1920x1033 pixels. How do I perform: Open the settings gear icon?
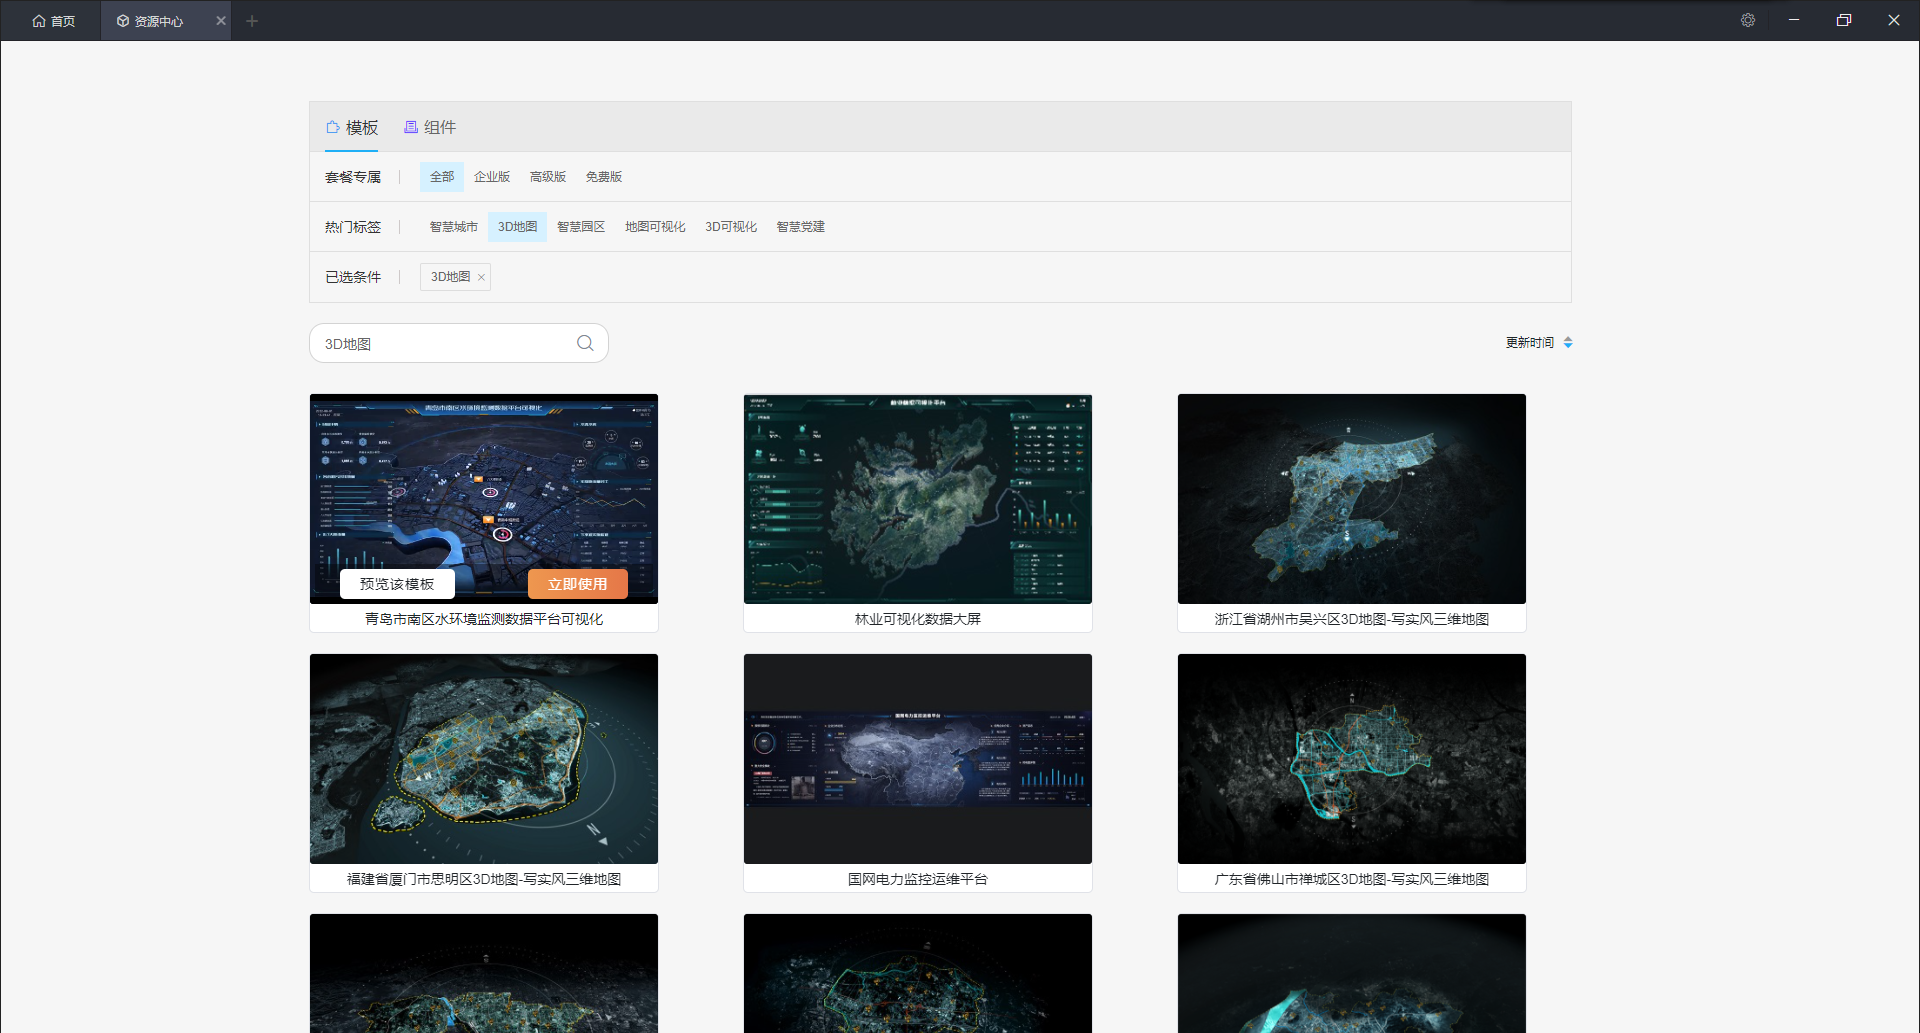(x=1748, y=20)
